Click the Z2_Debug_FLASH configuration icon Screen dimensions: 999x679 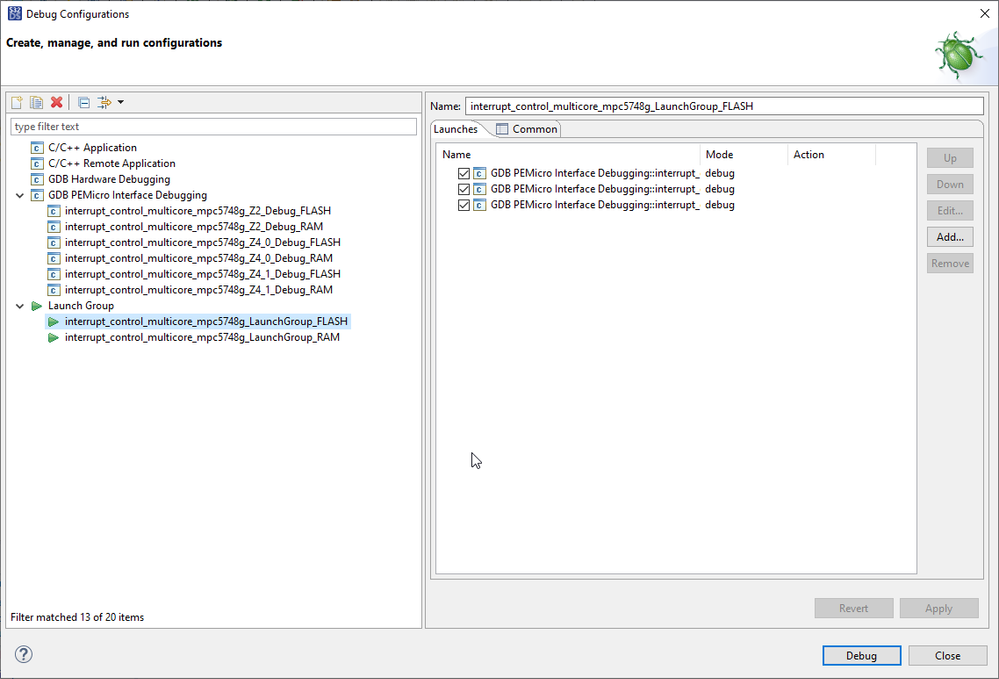[x=54, y=211]
